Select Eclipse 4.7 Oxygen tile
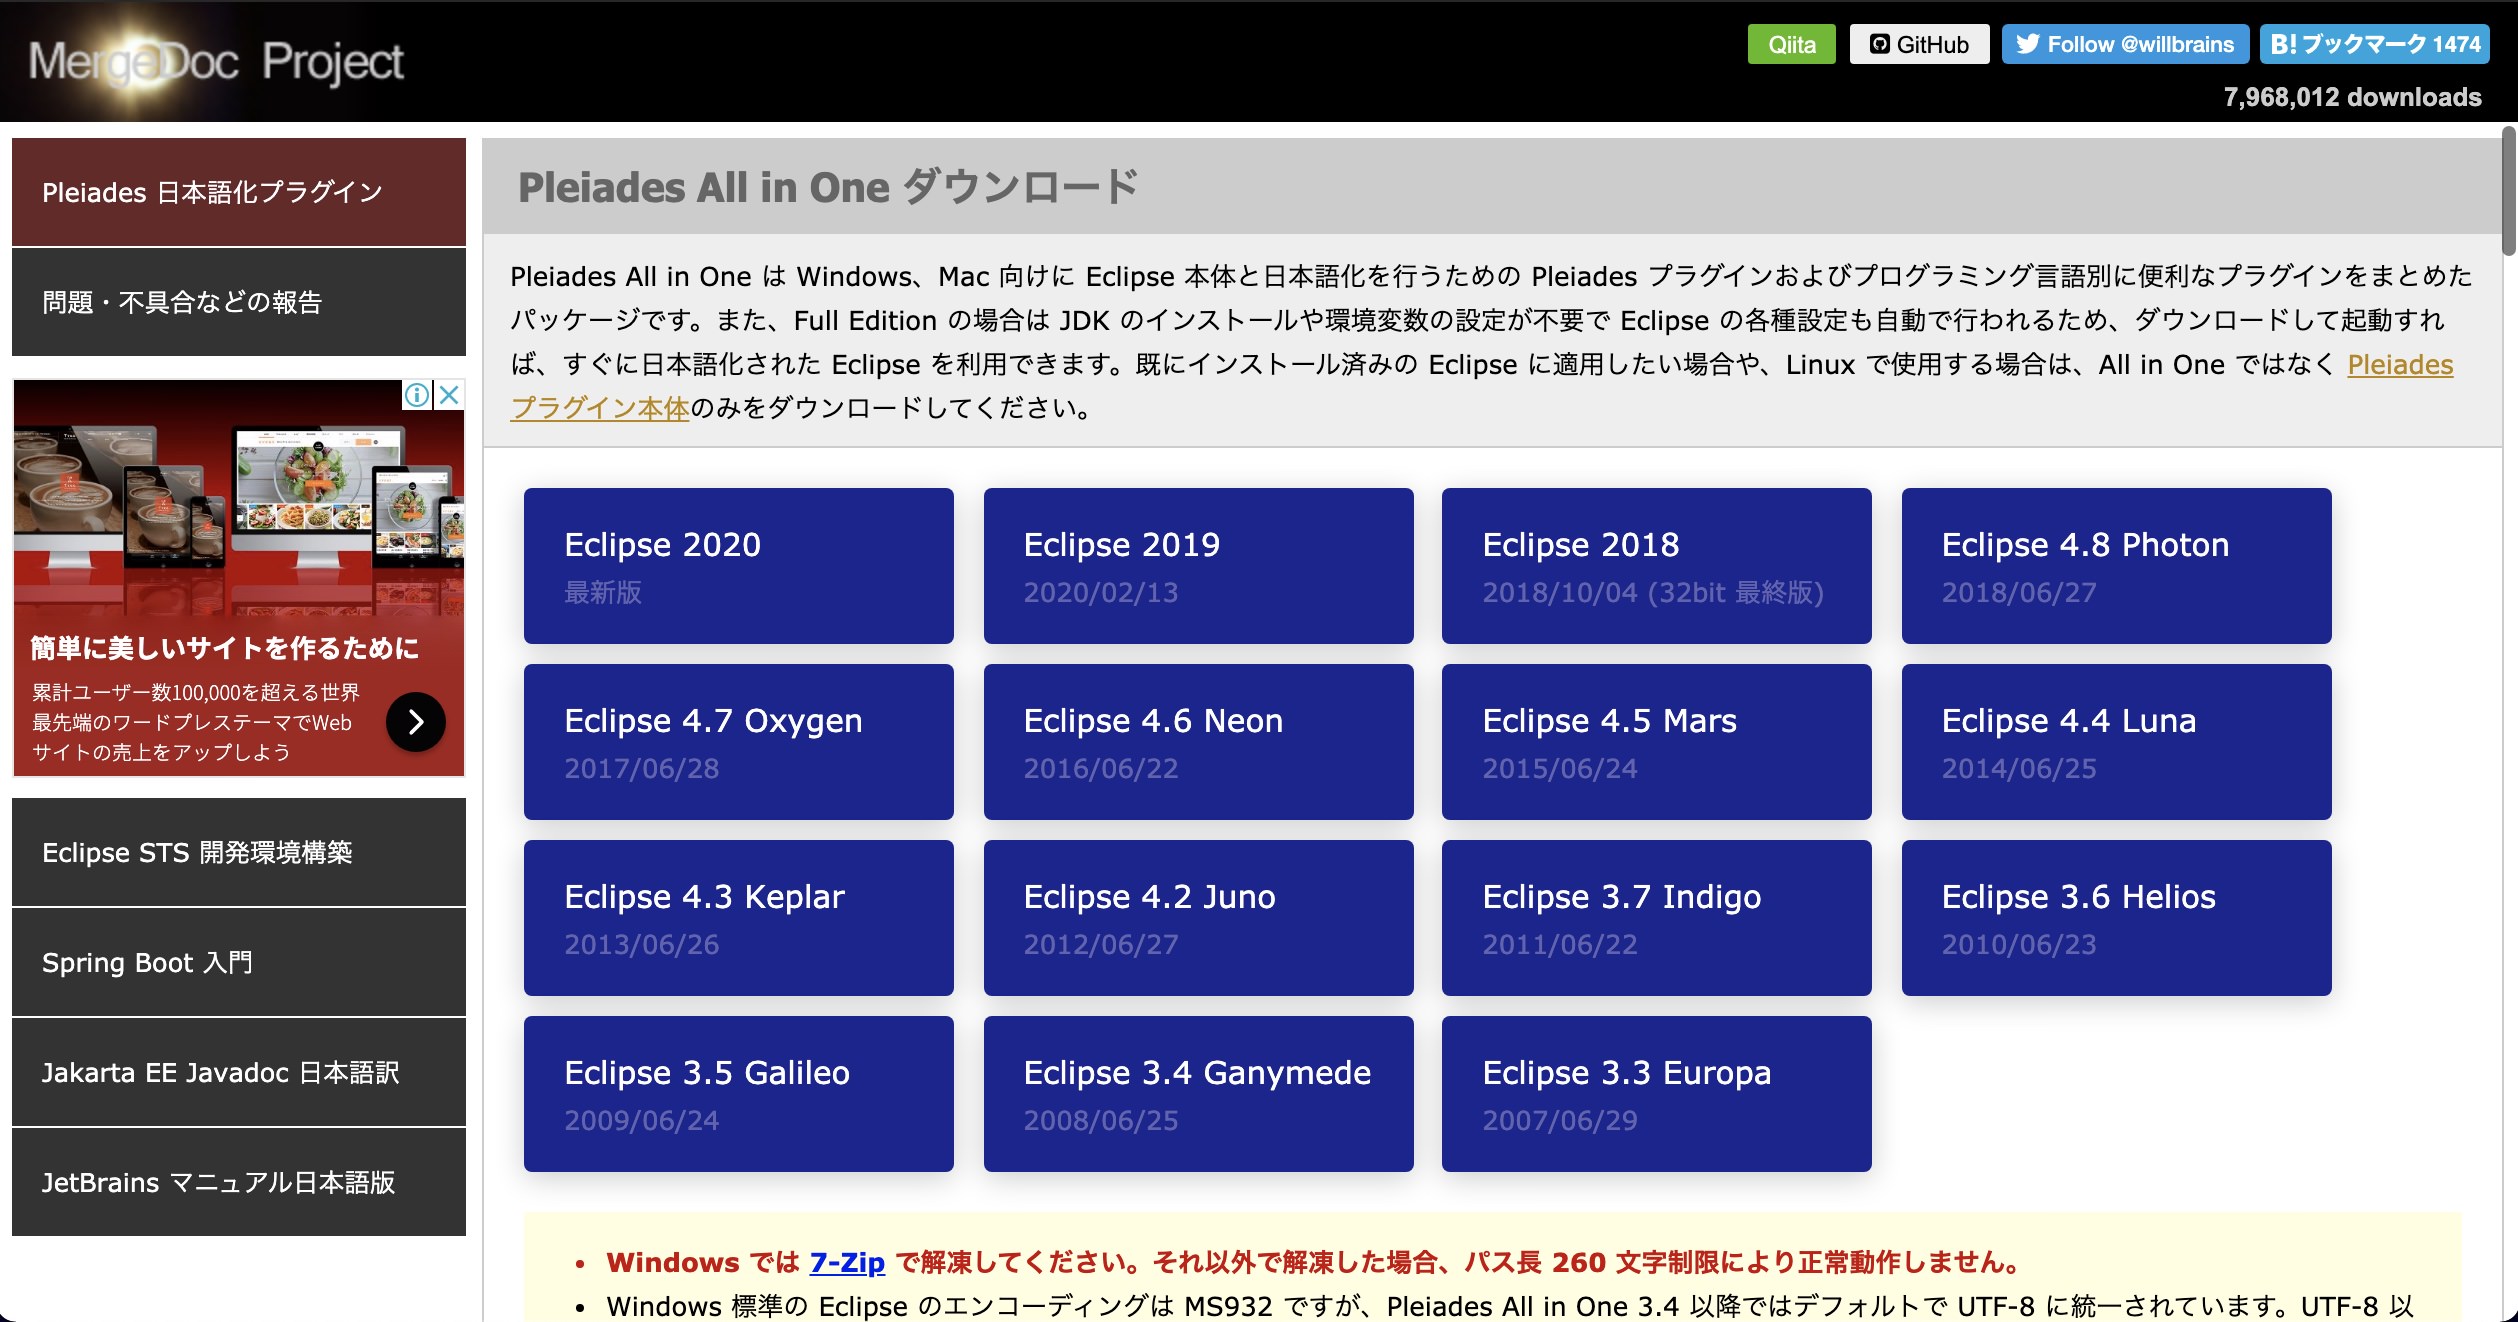Image resolution: width=2518 pixels, height=1322 pixels. point(739,742)
